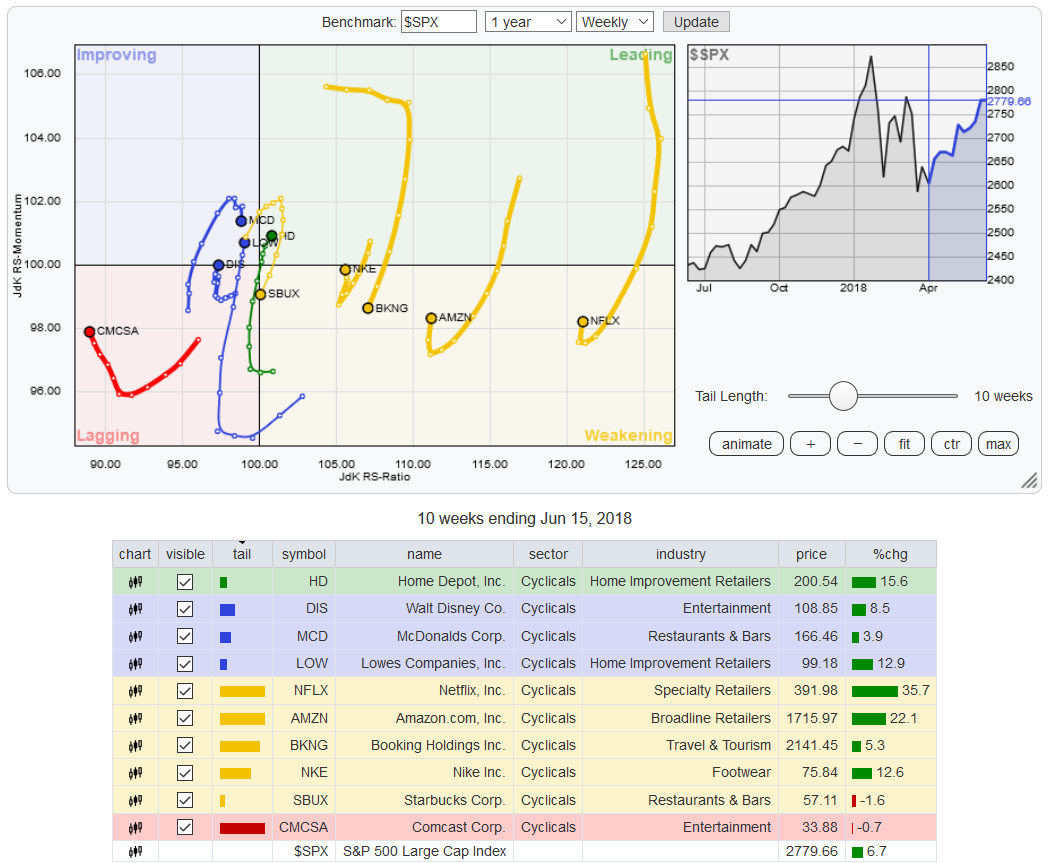Select the NFLX point on the chart
1059x863 pixels.
point(583,321)
